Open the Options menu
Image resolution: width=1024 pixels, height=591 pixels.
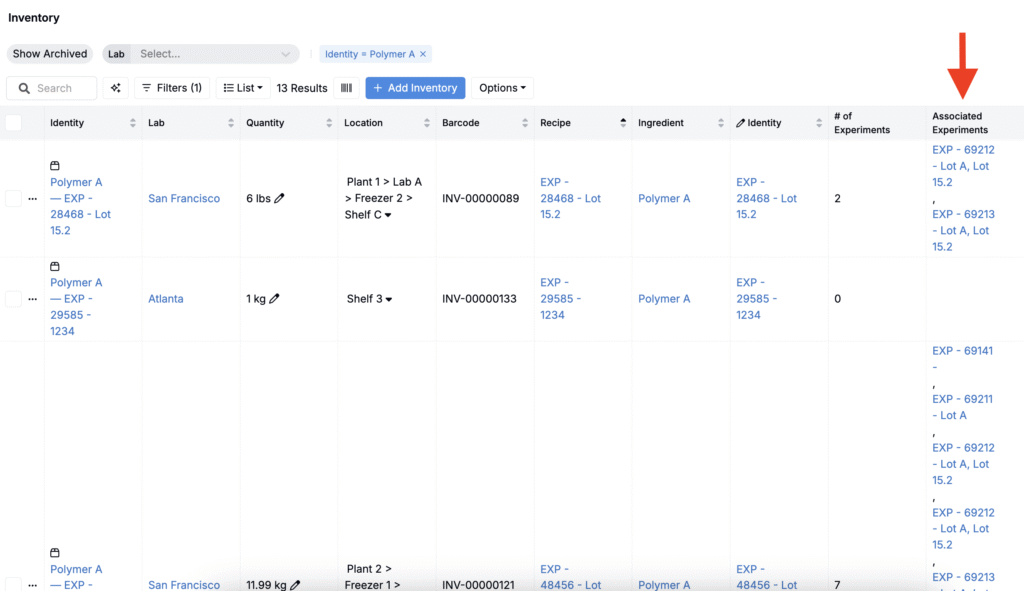[x=502, y=88]
